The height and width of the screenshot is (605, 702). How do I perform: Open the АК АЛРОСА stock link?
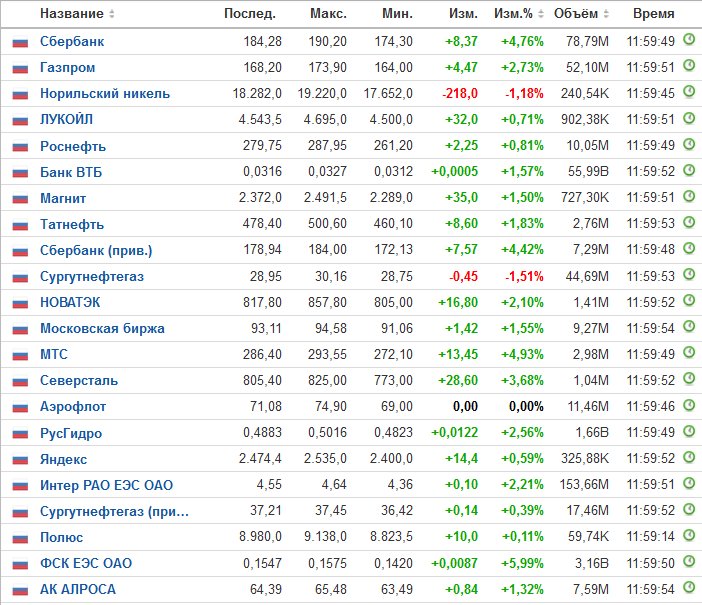click(78, 589)
